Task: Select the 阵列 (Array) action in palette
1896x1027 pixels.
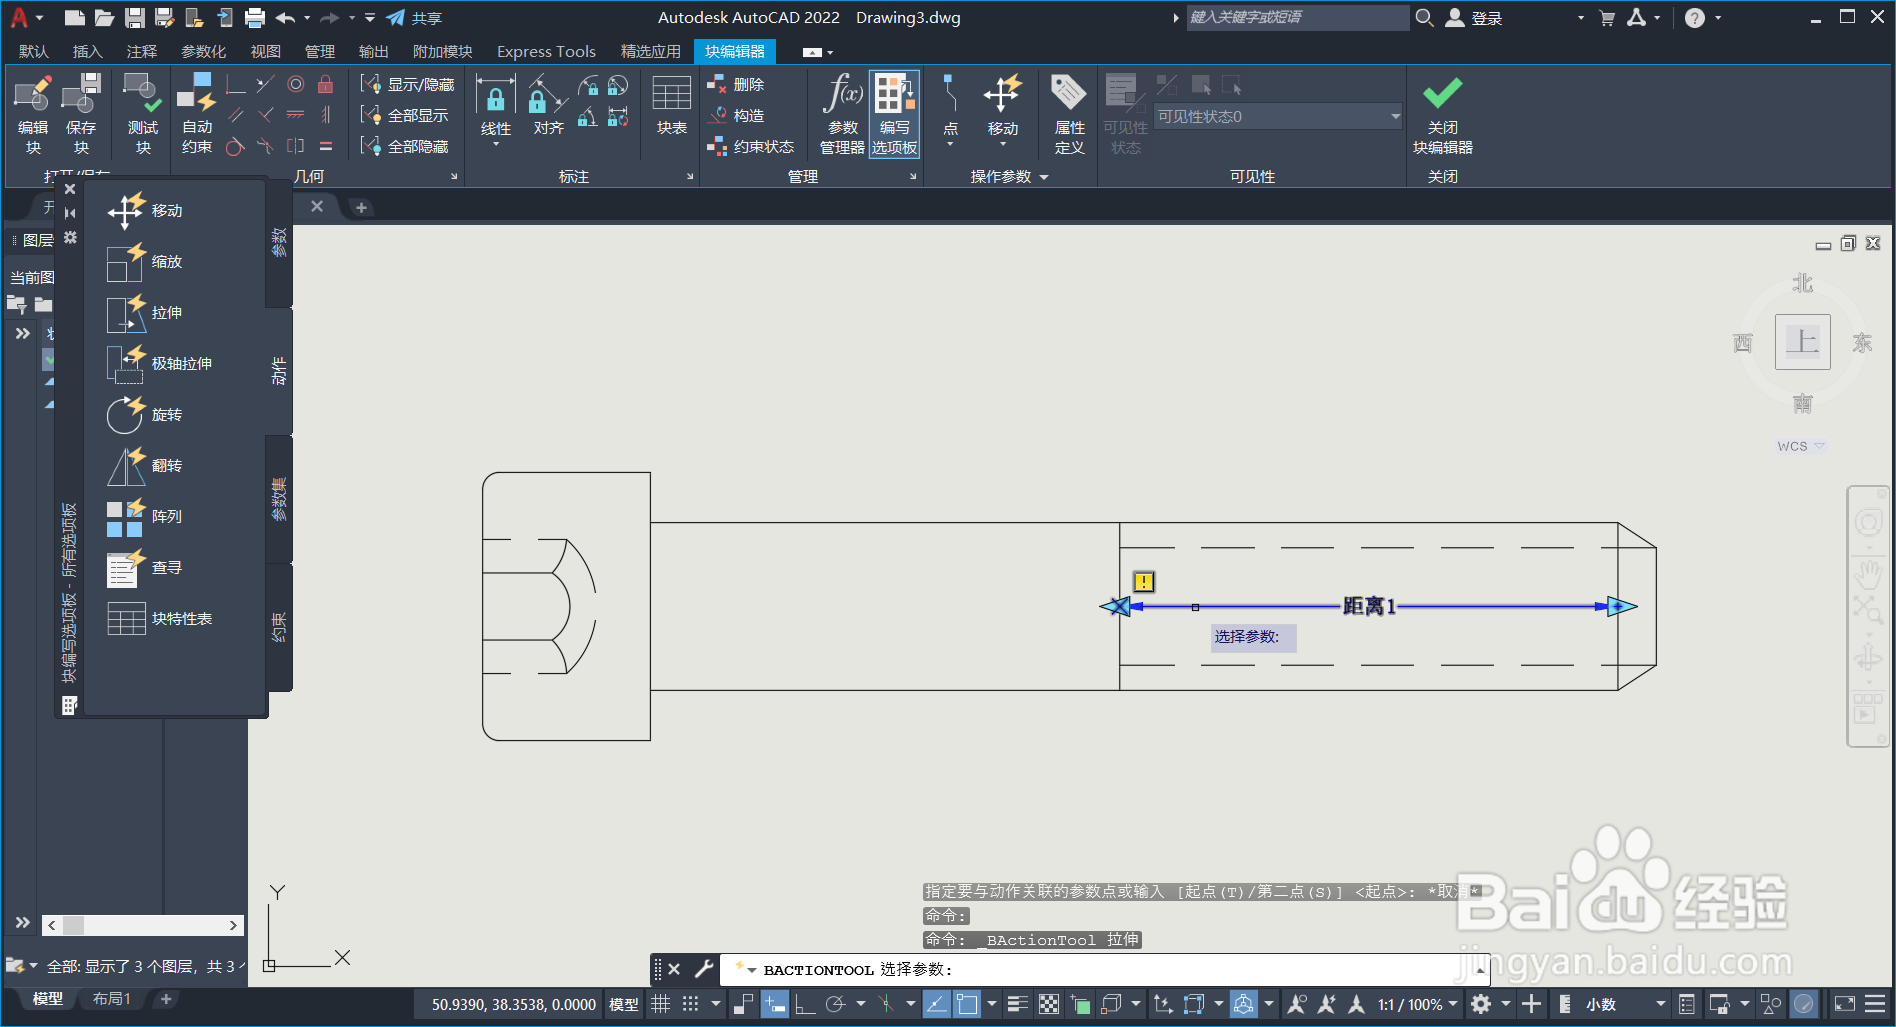Action: point(146,517)
